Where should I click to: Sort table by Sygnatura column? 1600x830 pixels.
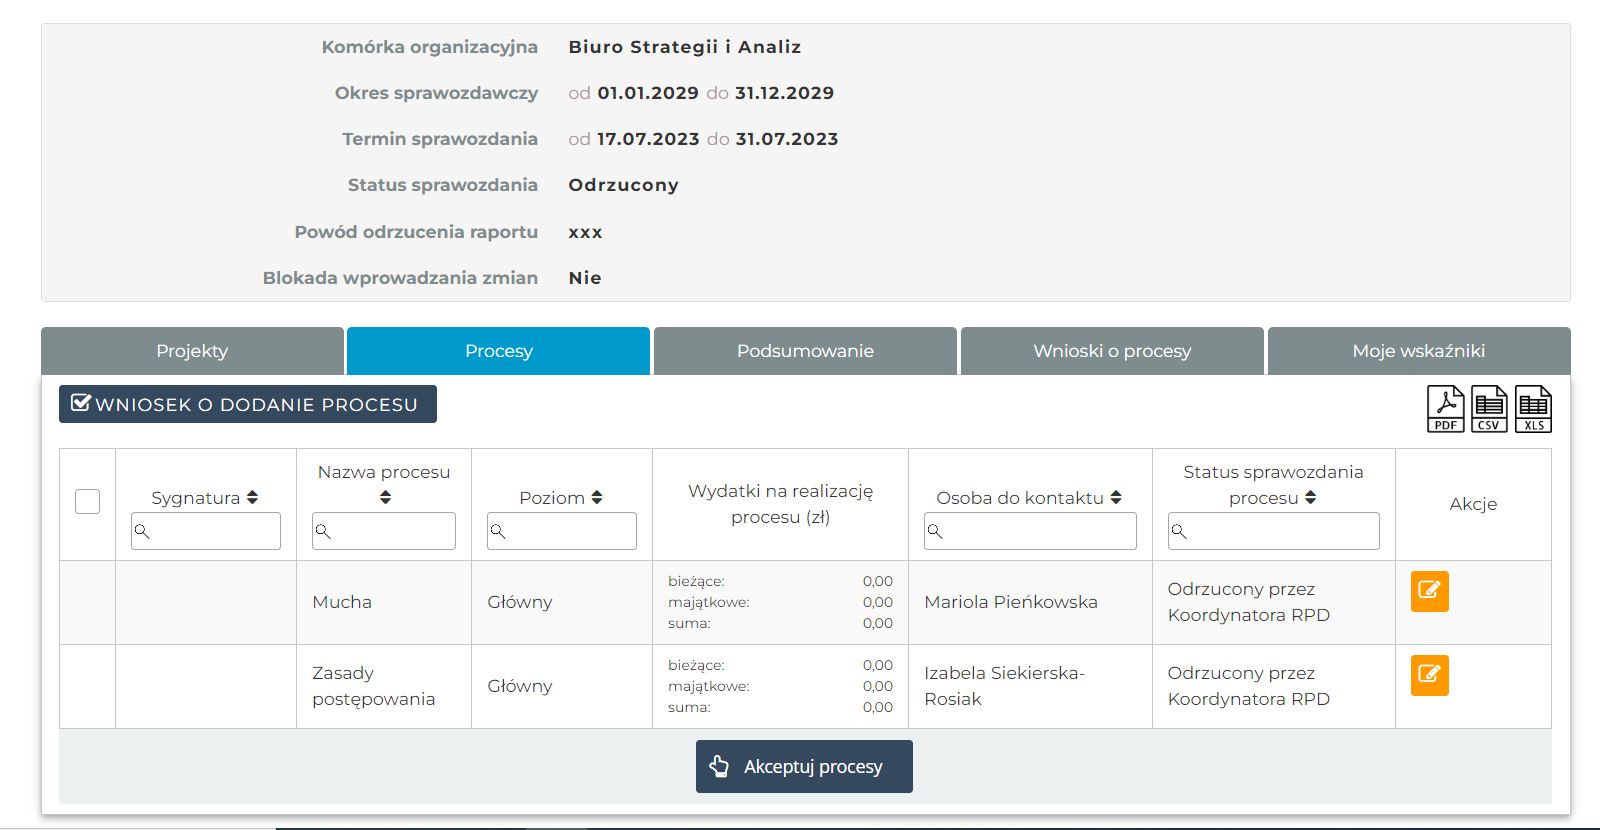pos(252,497)
